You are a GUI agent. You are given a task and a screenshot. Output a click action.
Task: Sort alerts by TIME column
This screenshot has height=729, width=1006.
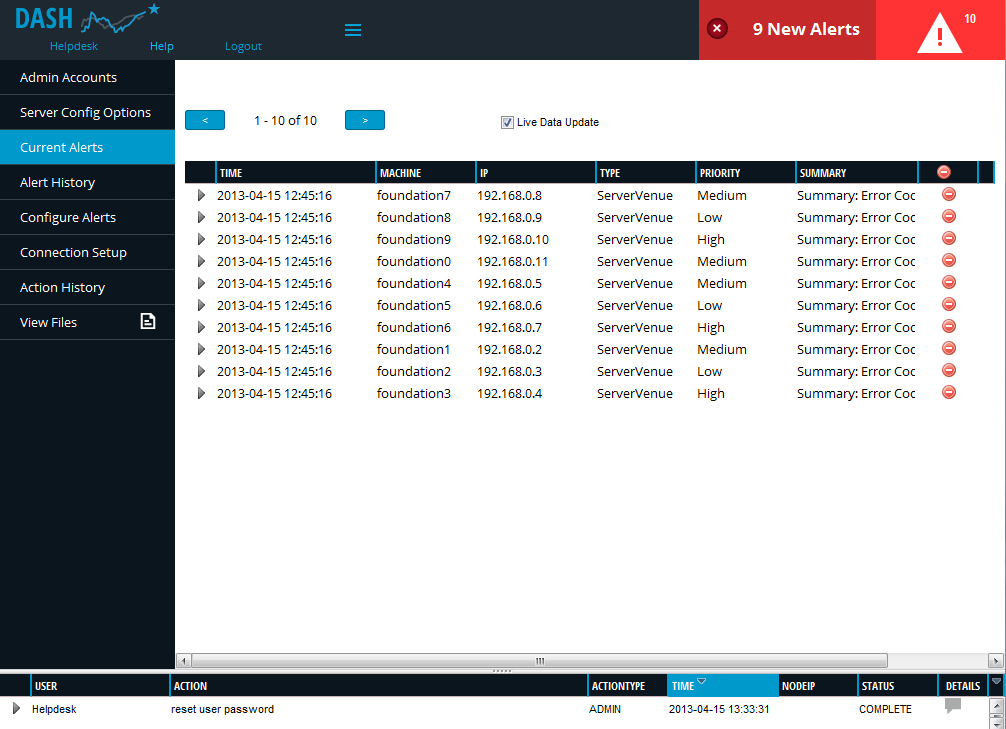[x=296, y=173]
